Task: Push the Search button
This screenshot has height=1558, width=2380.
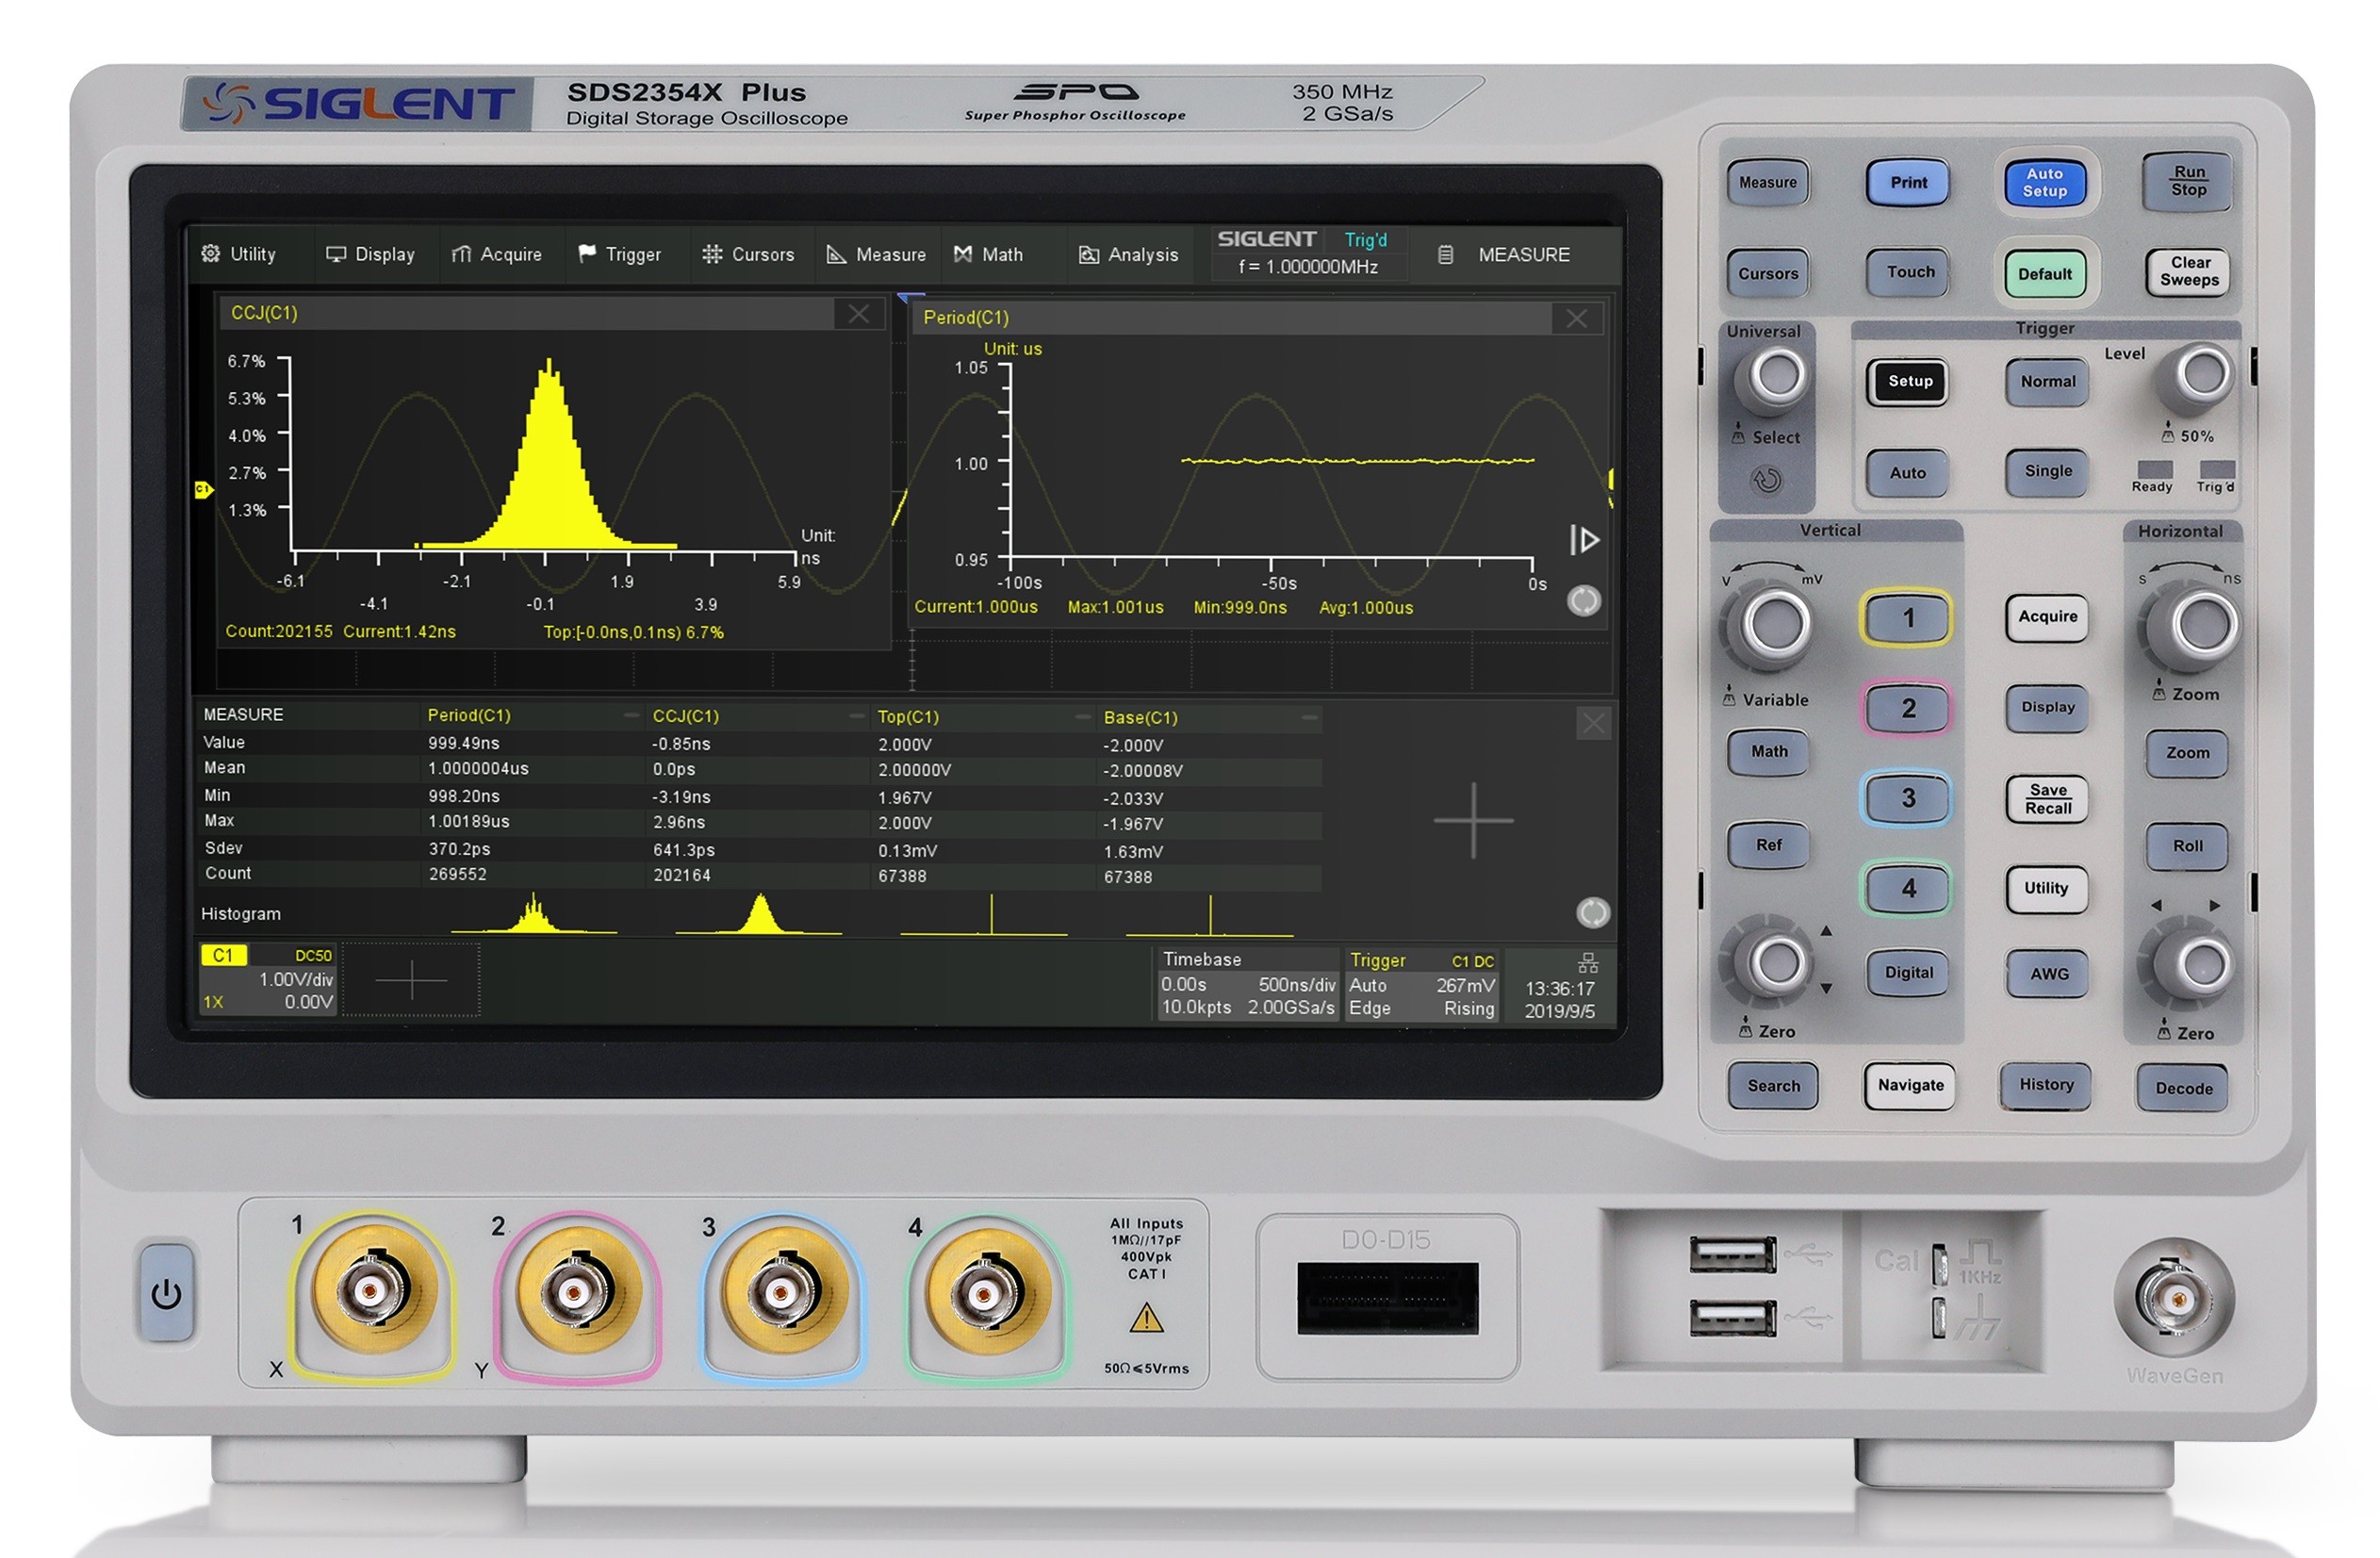Action: pos(1772,1086)
